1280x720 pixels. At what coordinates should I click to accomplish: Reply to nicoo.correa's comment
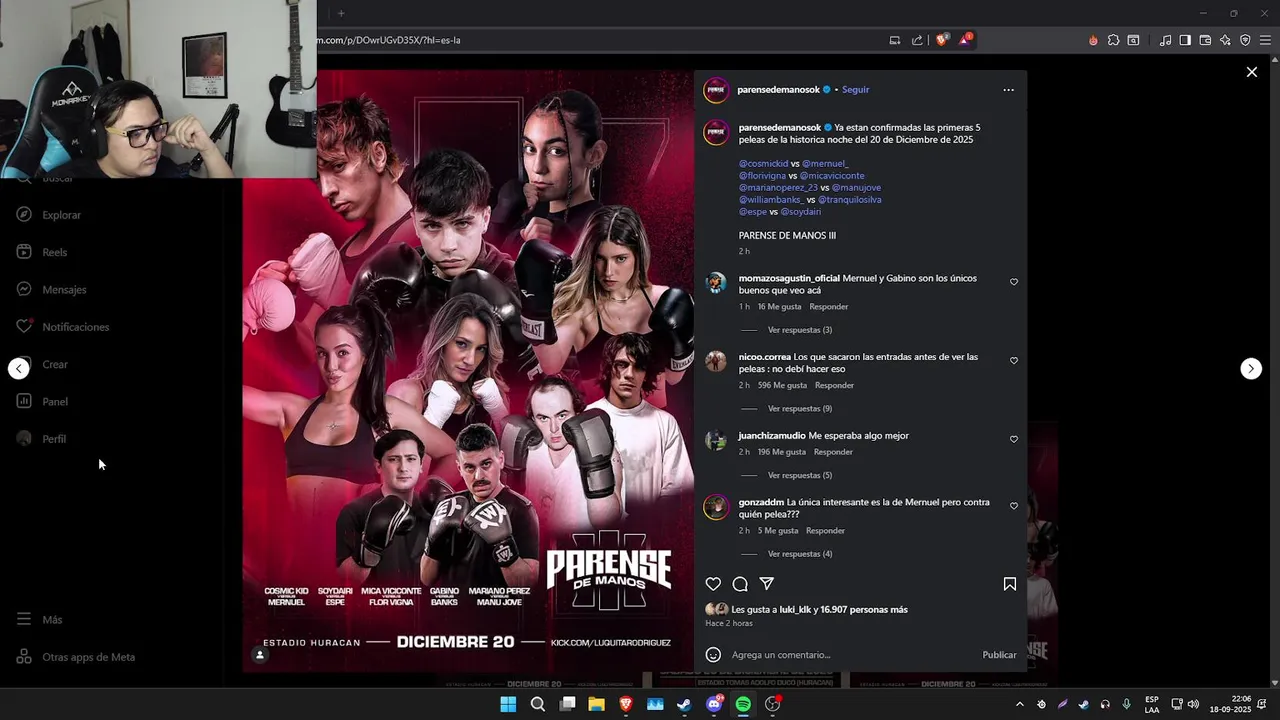point(834,386)
